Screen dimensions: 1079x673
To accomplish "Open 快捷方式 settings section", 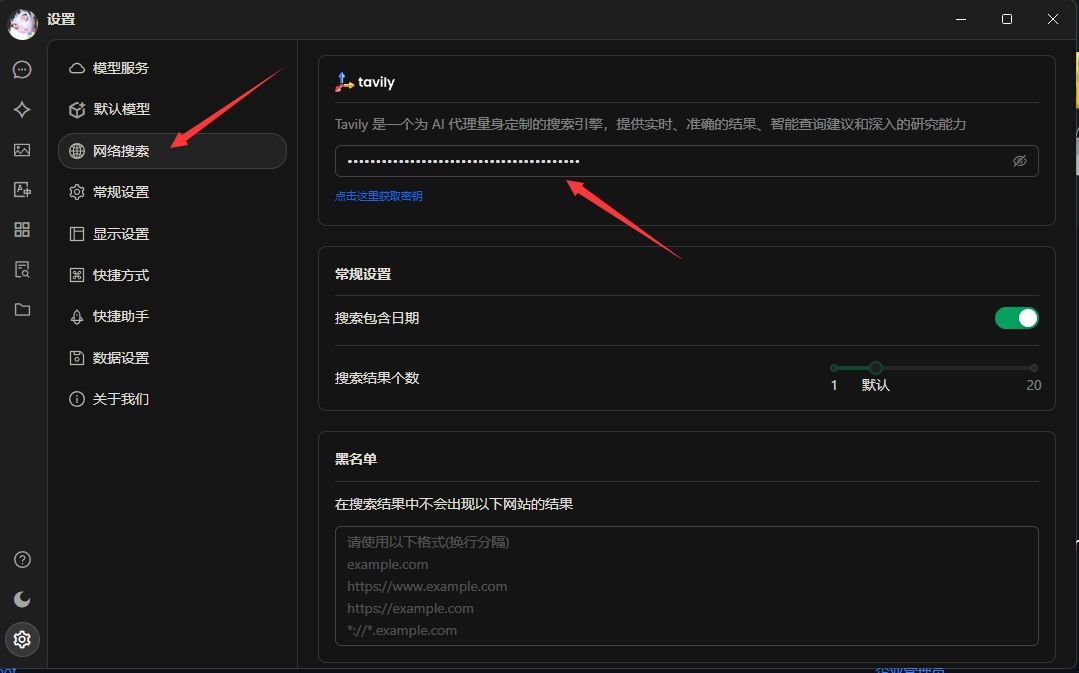I will tap(172, 275).
